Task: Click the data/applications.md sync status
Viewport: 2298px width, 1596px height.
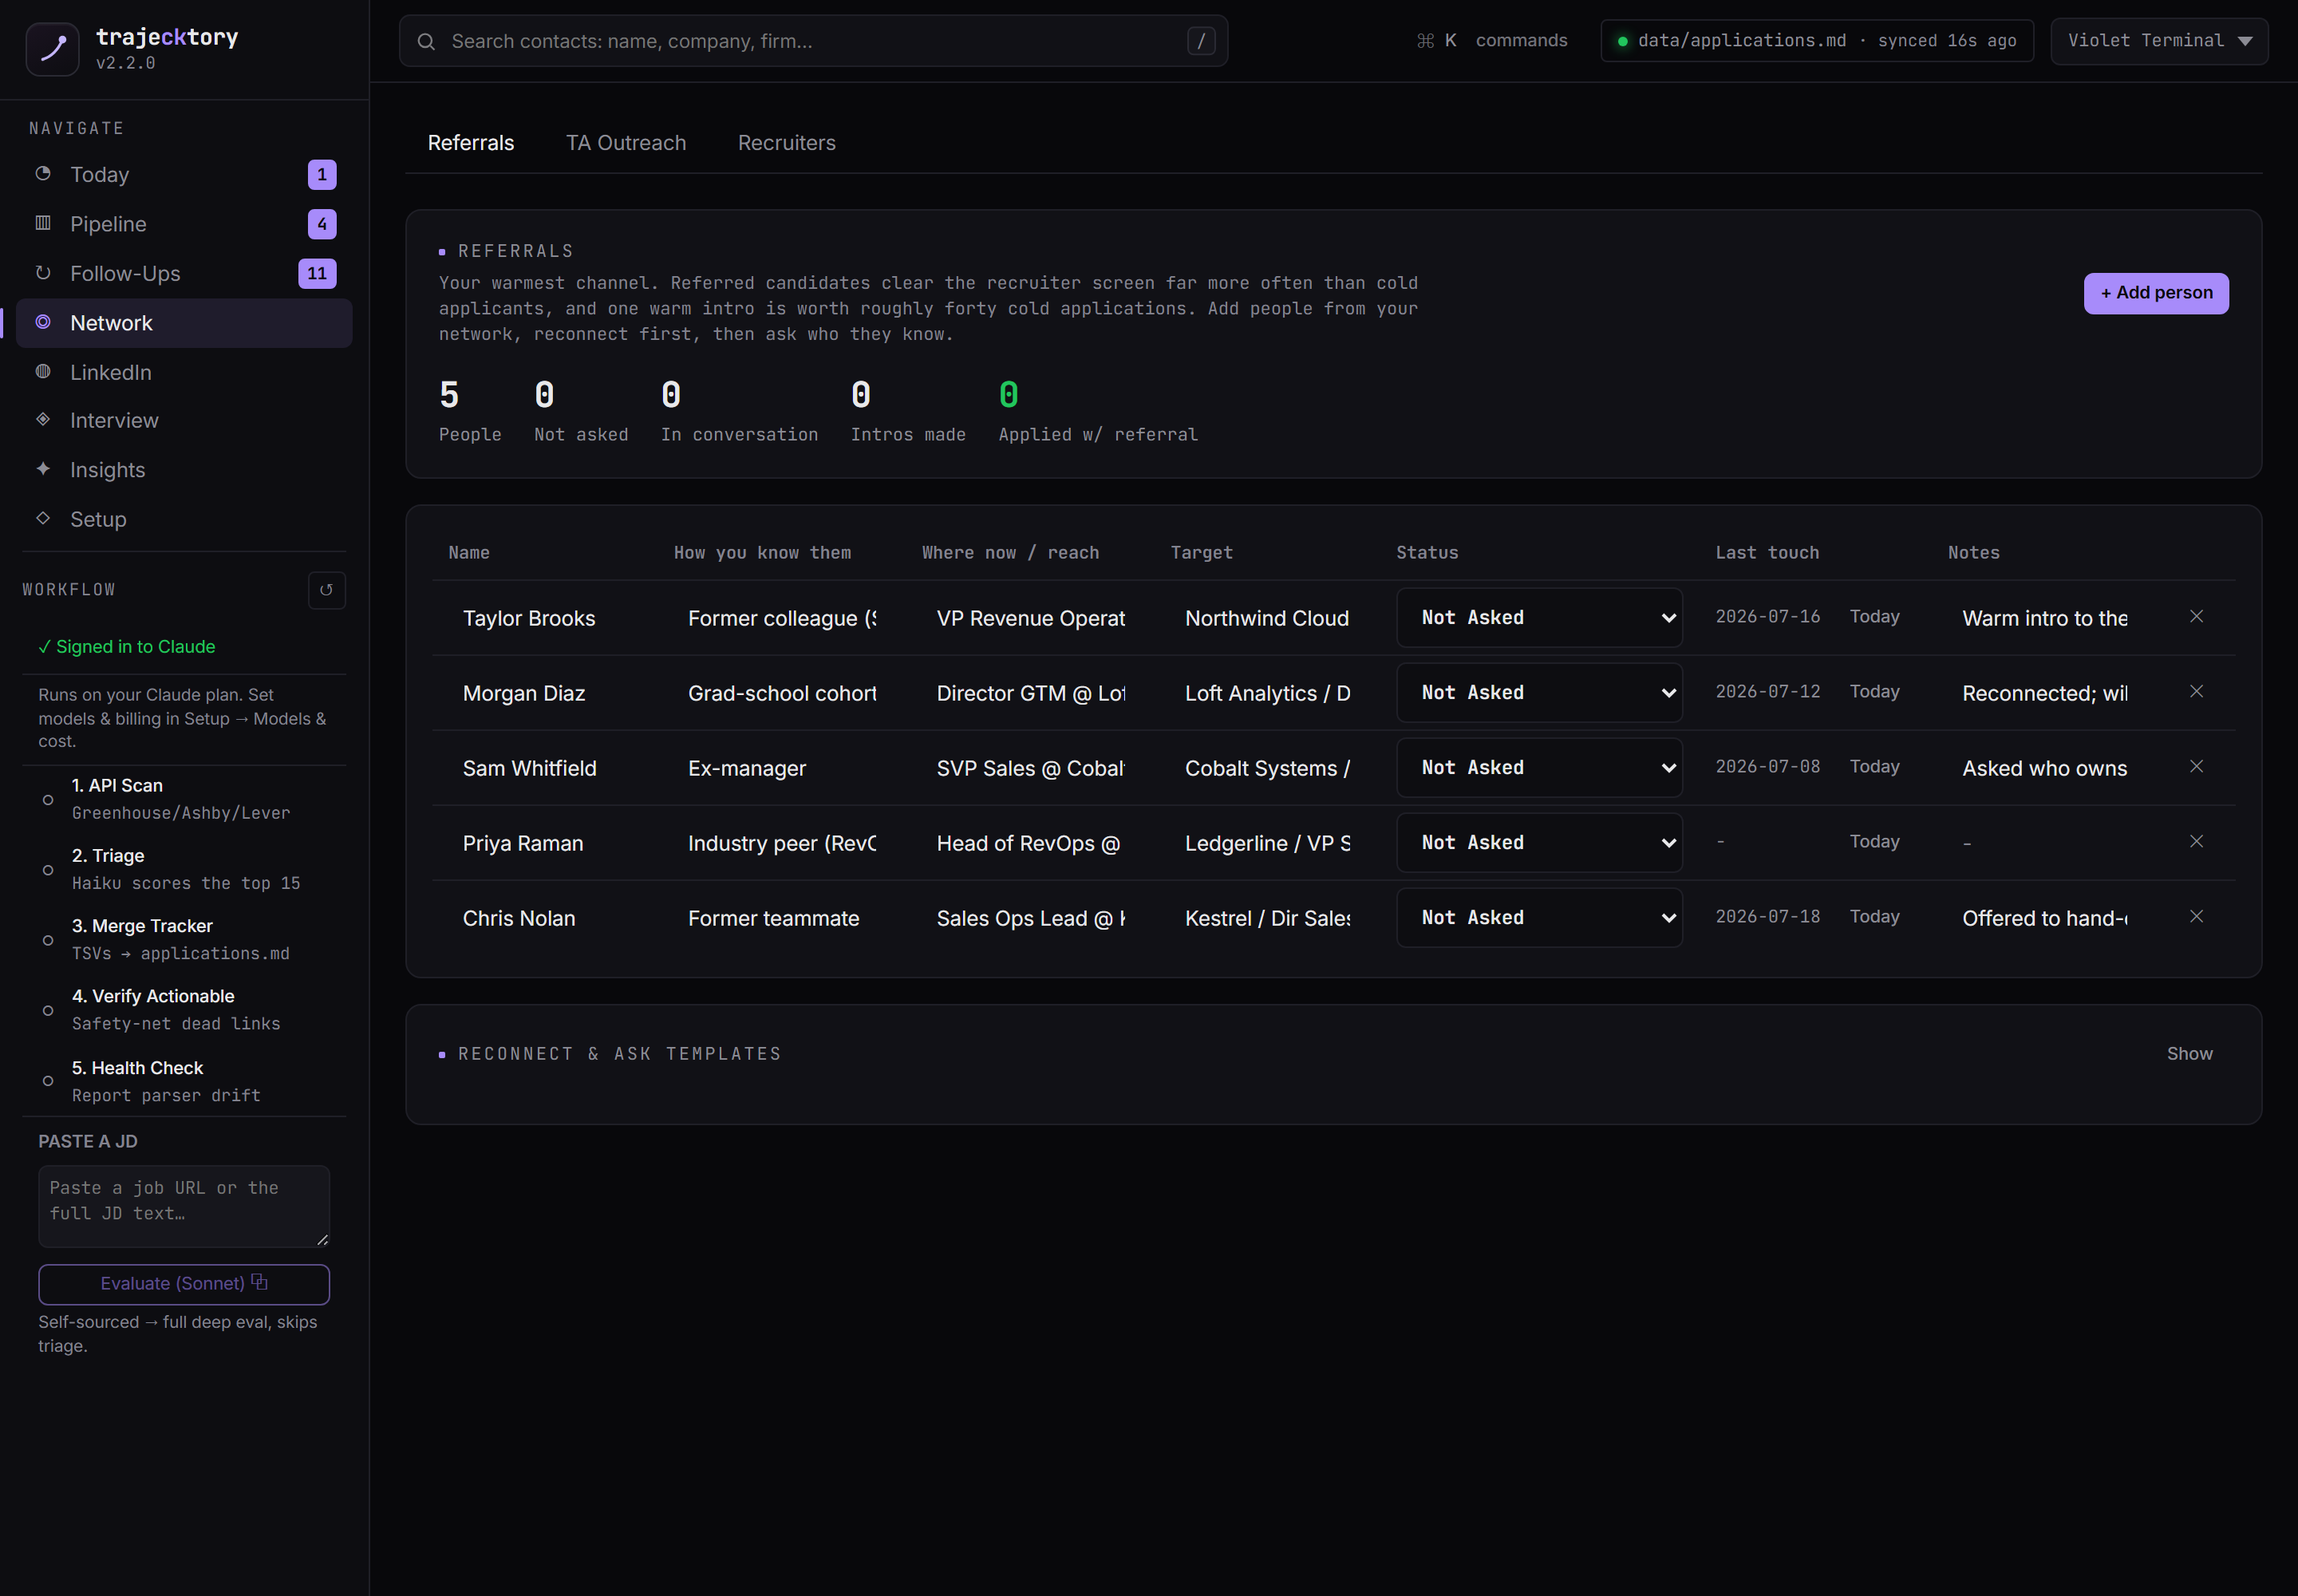Action: (x=1816, y=40)
